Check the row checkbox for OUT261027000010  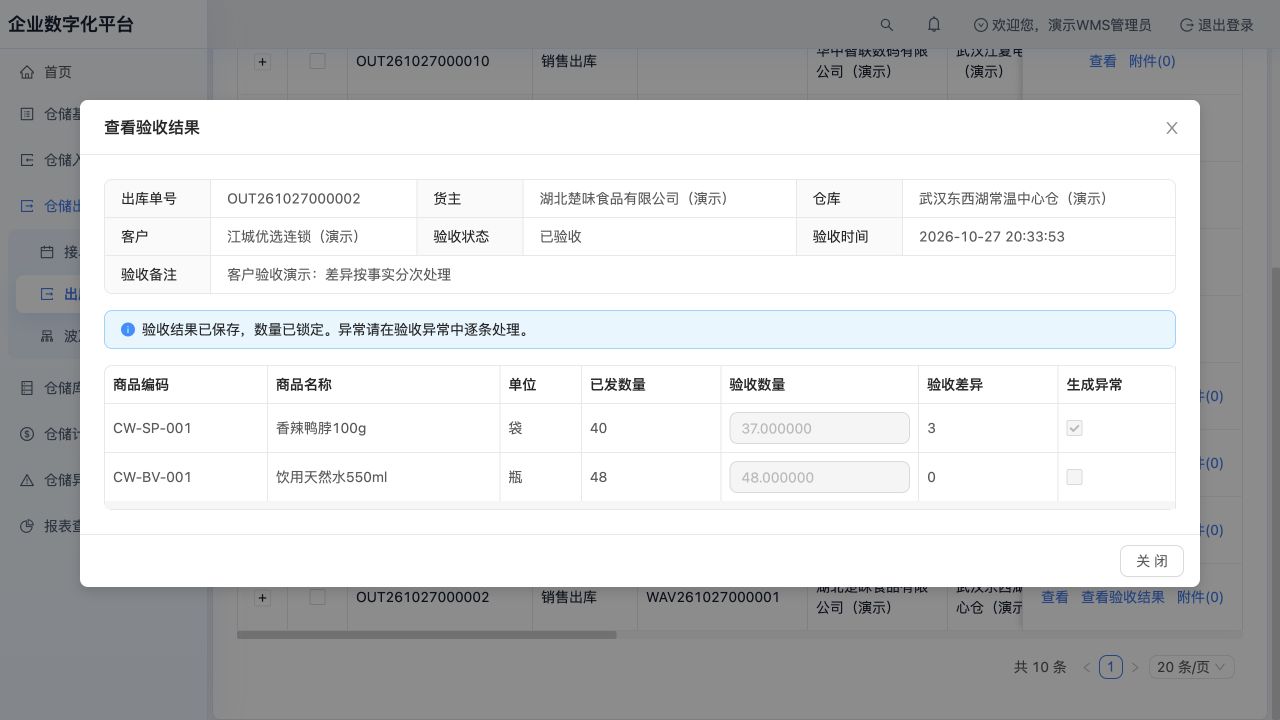[x=317, y=61]
